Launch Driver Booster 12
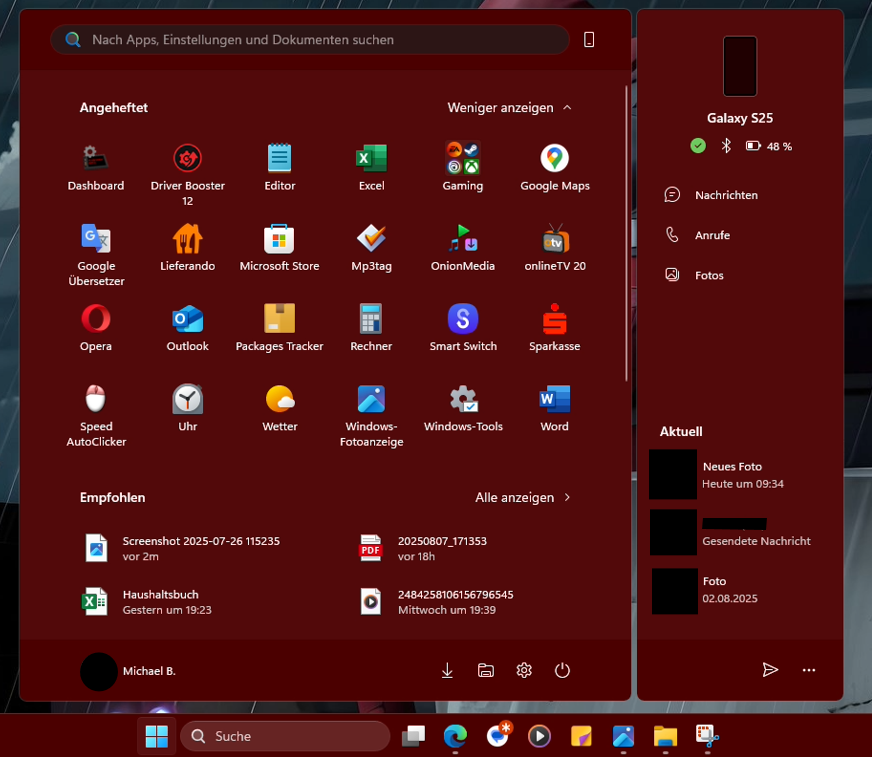Viewport: 872px width, 757px height. click(187, 175)
